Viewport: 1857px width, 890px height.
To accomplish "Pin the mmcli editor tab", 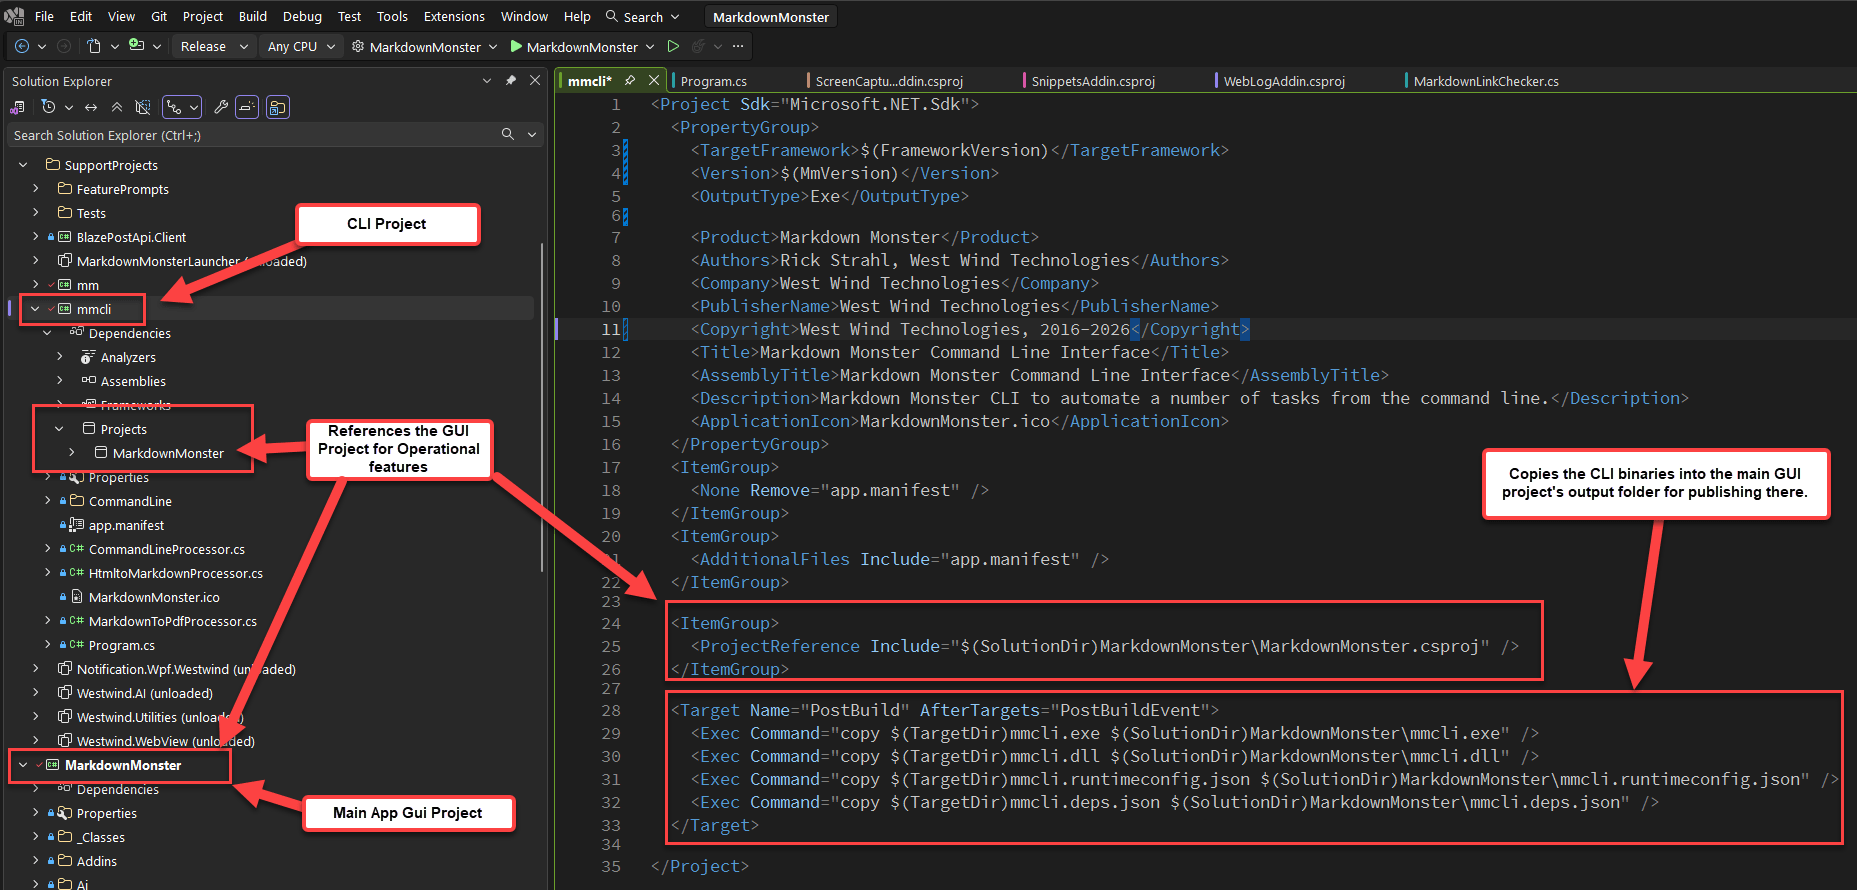I will click(630, 81).
